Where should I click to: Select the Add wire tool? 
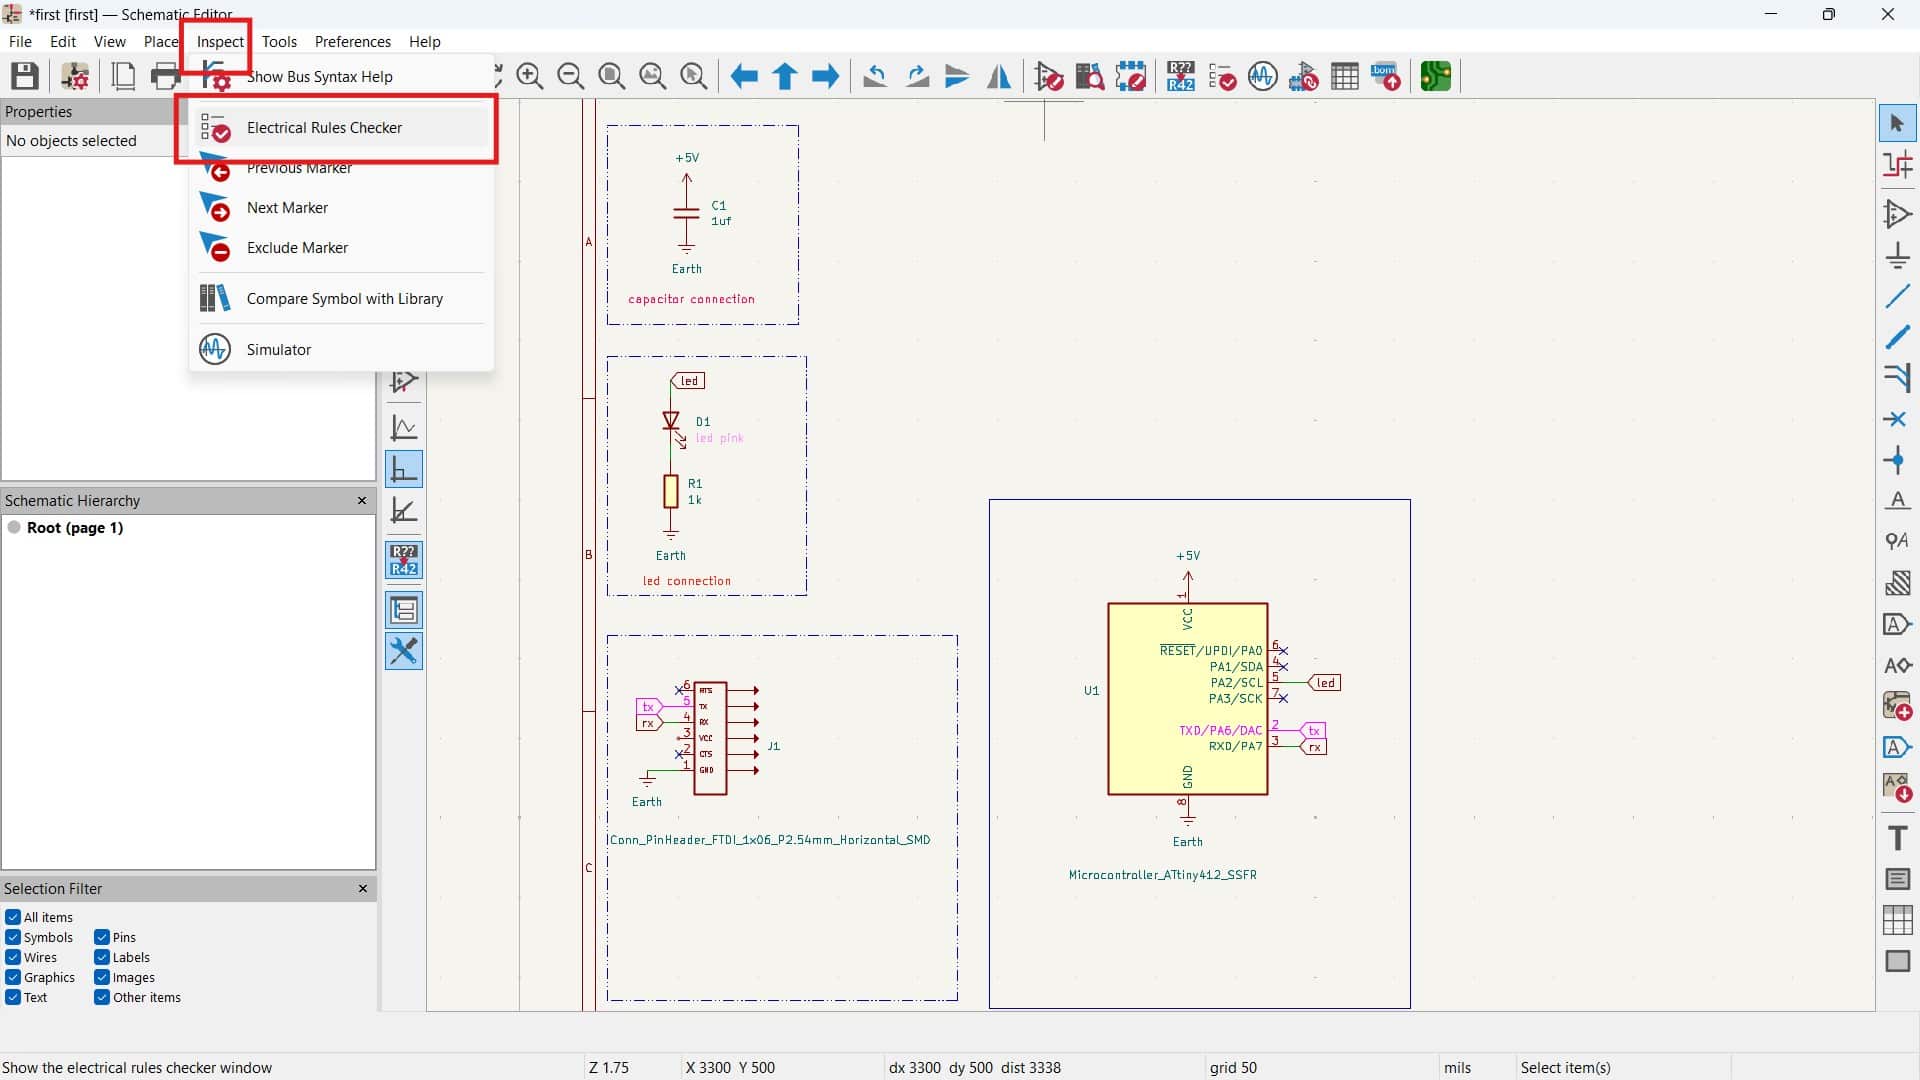[x=1897, y=297]
